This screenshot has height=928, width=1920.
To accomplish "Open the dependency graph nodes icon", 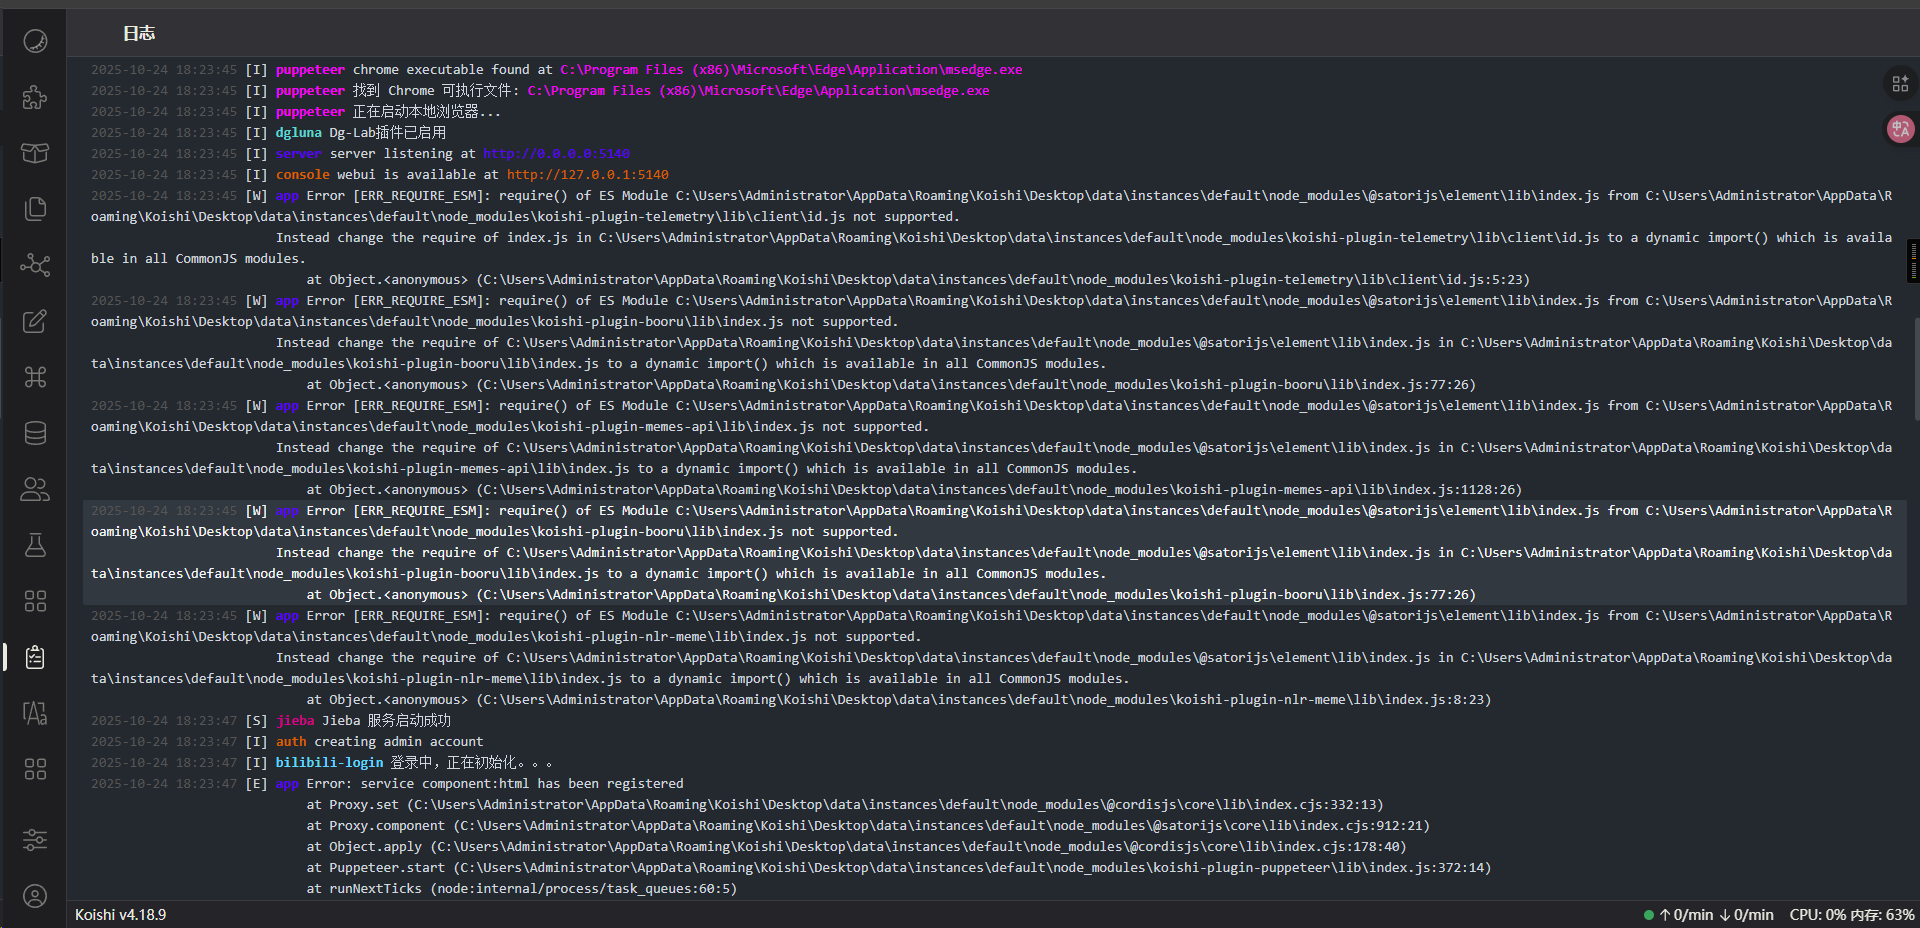I will pyautogui.click(x=35, y=265).
